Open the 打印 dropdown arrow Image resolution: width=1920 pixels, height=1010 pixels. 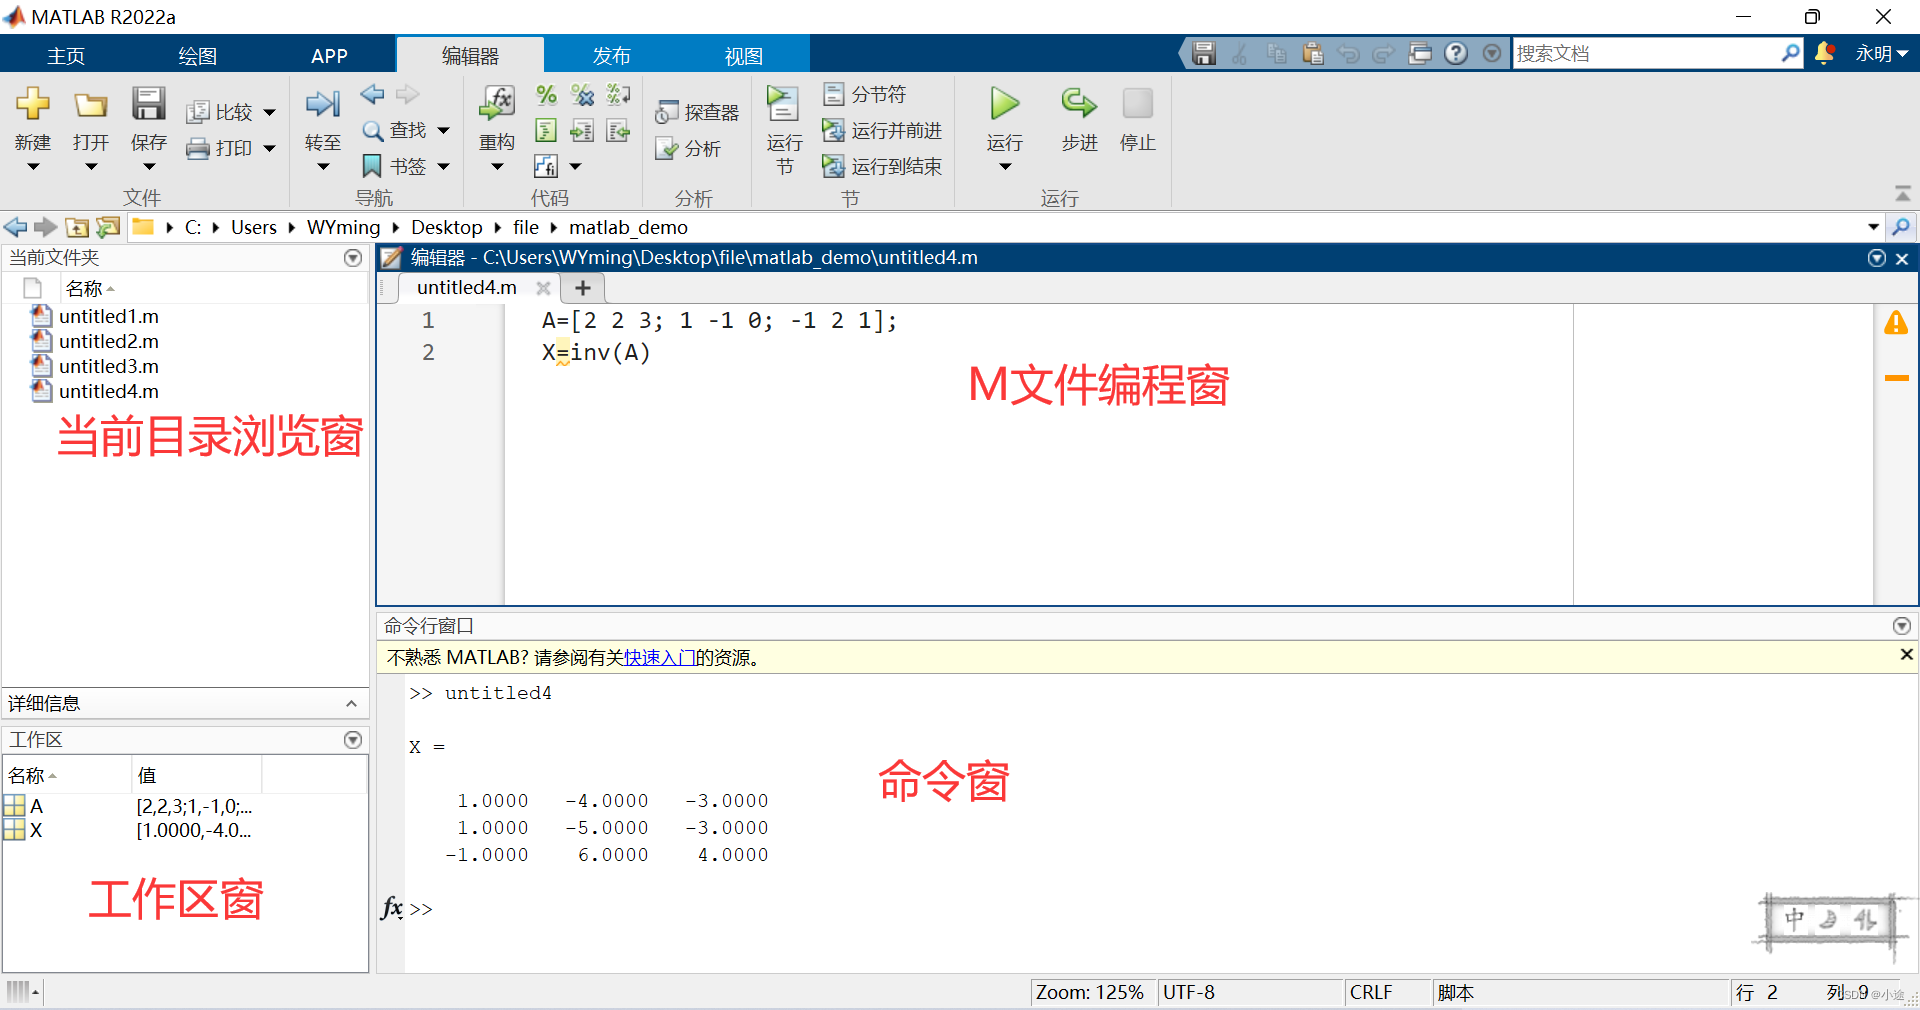click(x=269, y=148)
